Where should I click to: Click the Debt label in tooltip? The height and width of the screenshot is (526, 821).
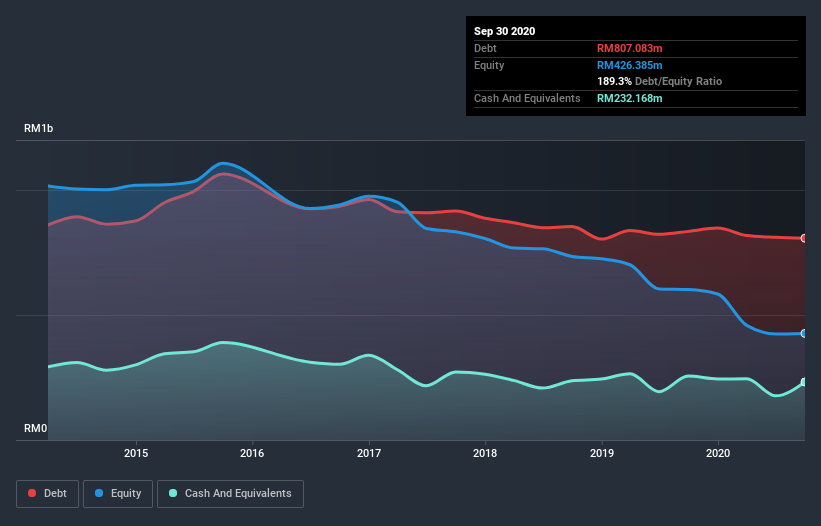tap(485, 48)
